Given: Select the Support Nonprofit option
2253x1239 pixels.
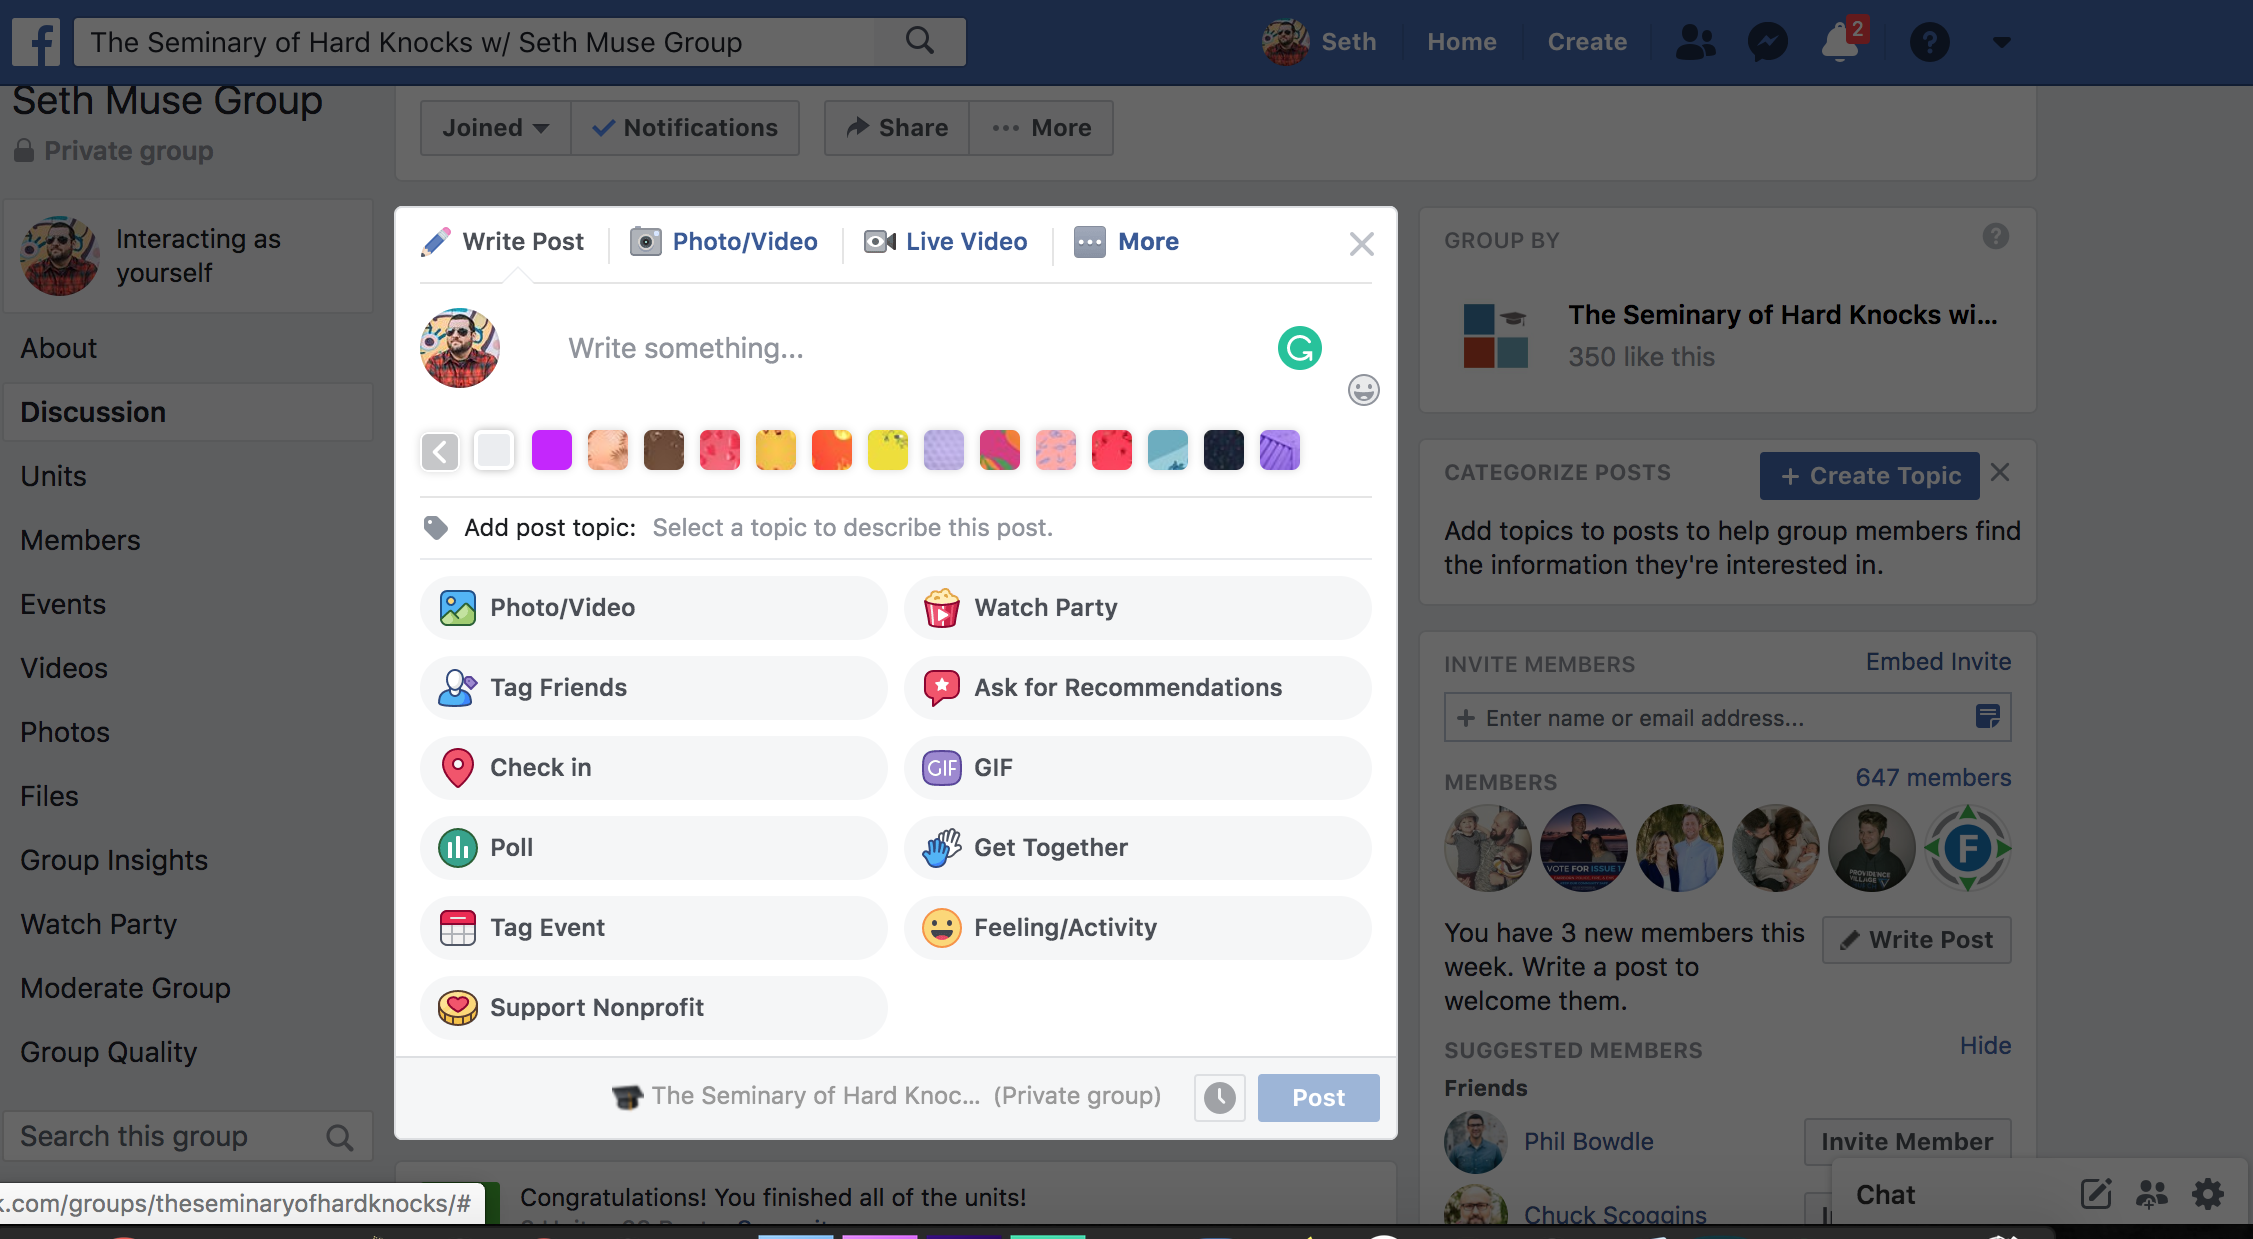Looking at the screenshot, I should tap(654, 1008).
